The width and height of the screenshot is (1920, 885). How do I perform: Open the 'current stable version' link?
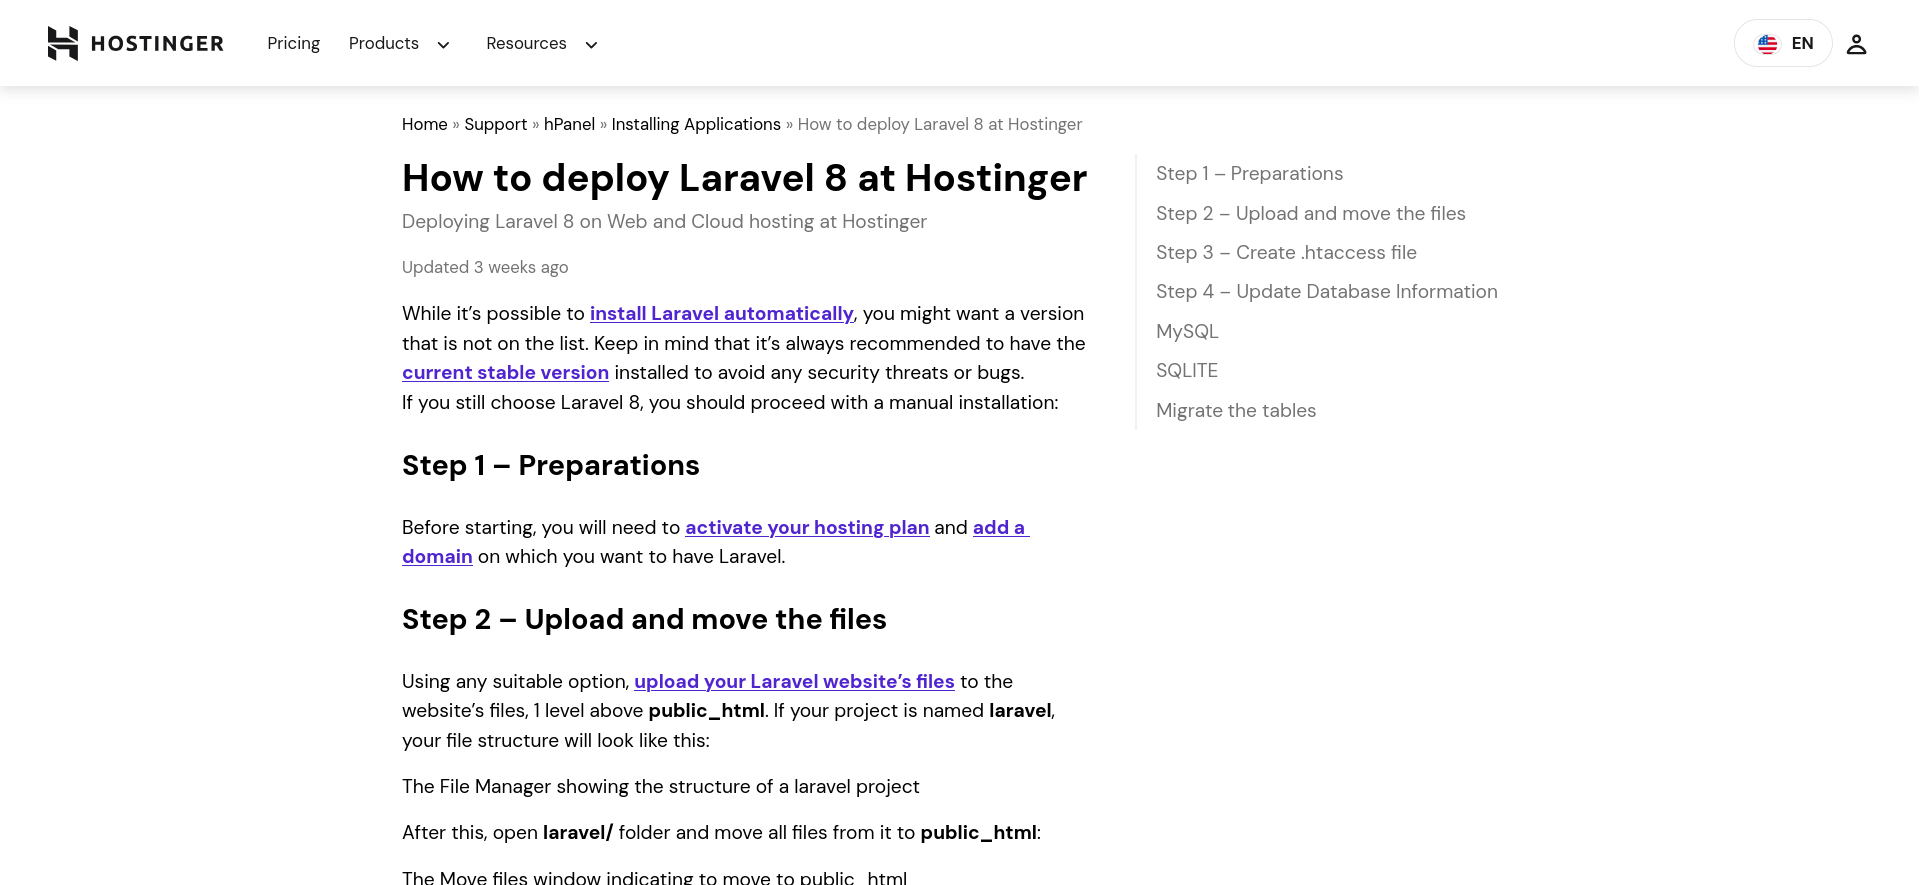click(505, 372)
